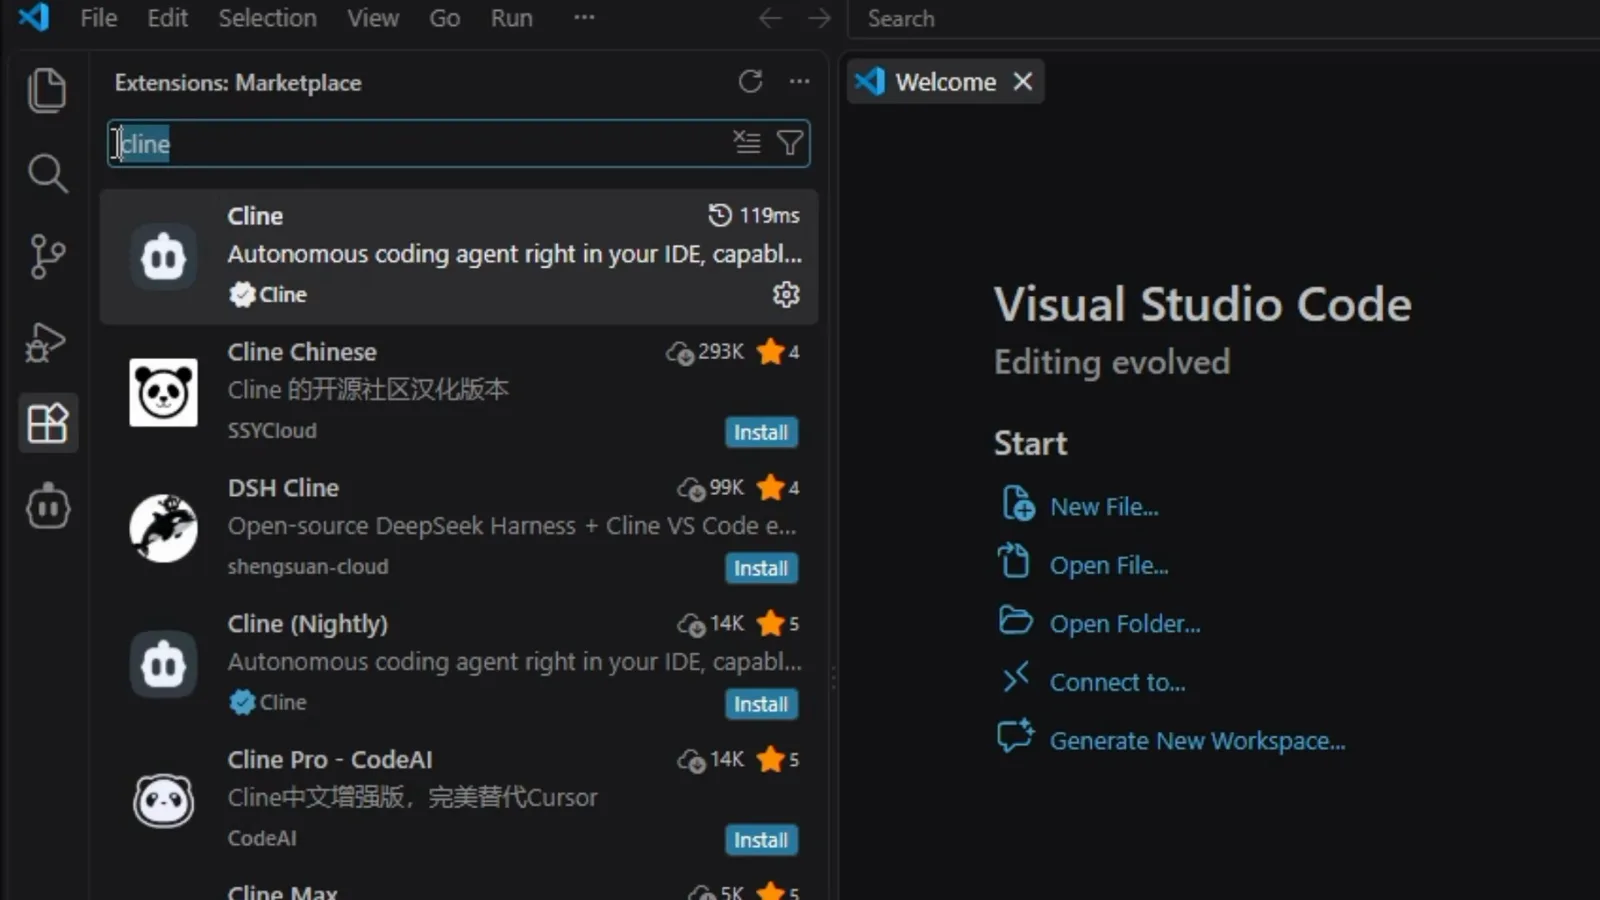The image size is (1600, 900).
Task: Open the Cline robot icon in activity bar
Action: [x=47, y=506]
